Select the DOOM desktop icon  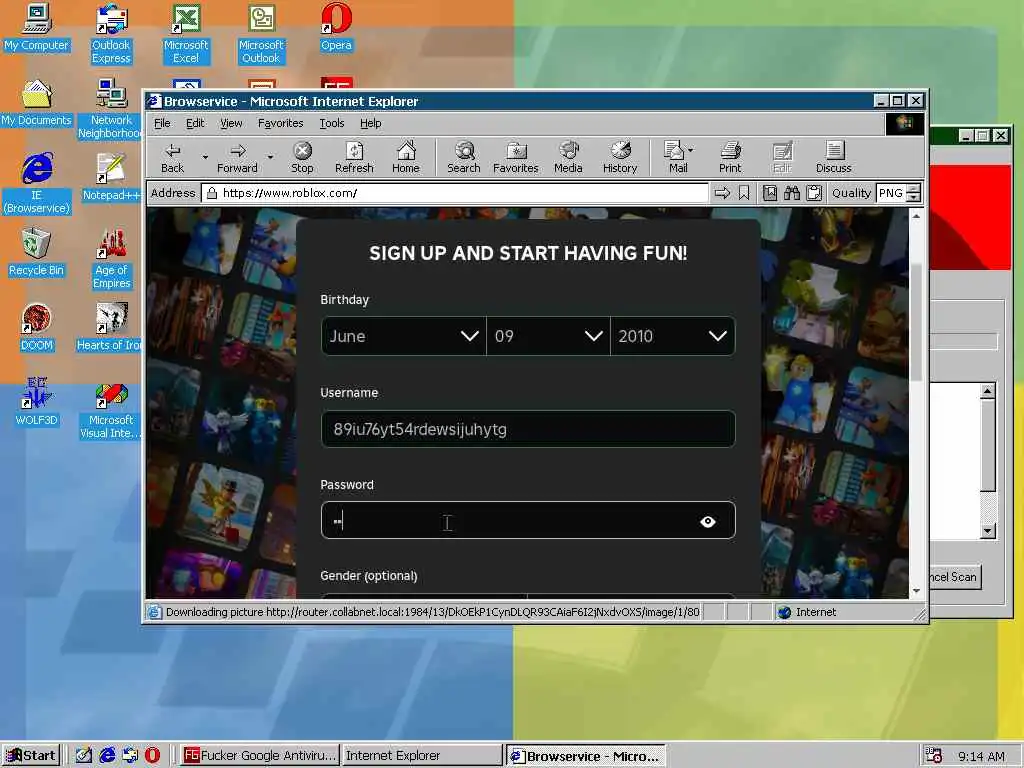point(36,328)
